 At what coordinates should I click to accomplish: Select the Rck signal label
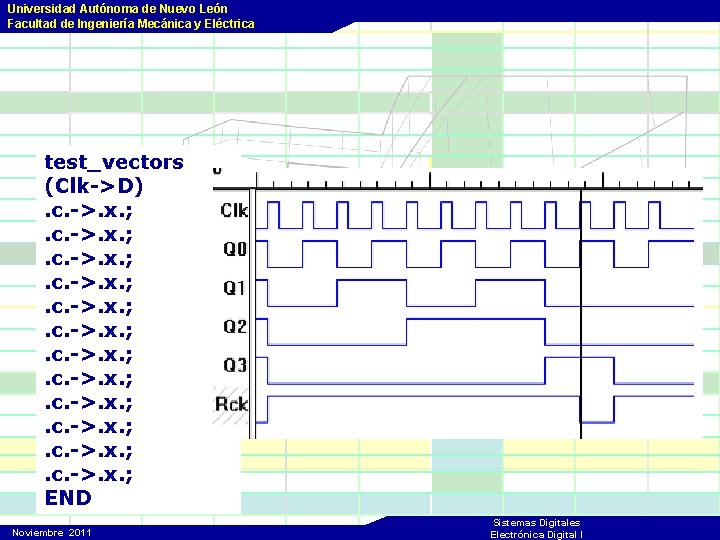coord(232,404)
